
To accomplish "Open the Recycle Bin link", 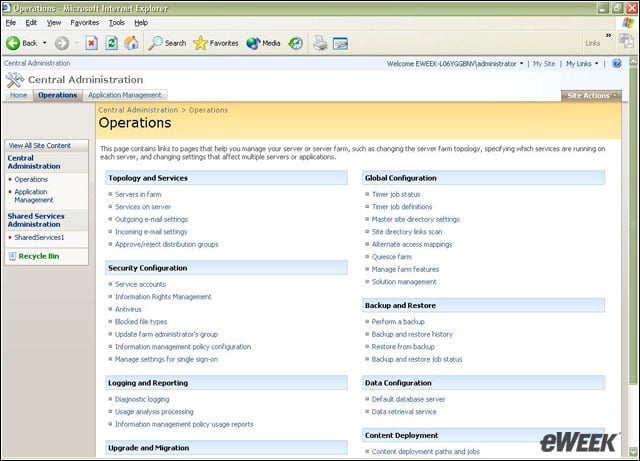I will [x=39, y=256].
